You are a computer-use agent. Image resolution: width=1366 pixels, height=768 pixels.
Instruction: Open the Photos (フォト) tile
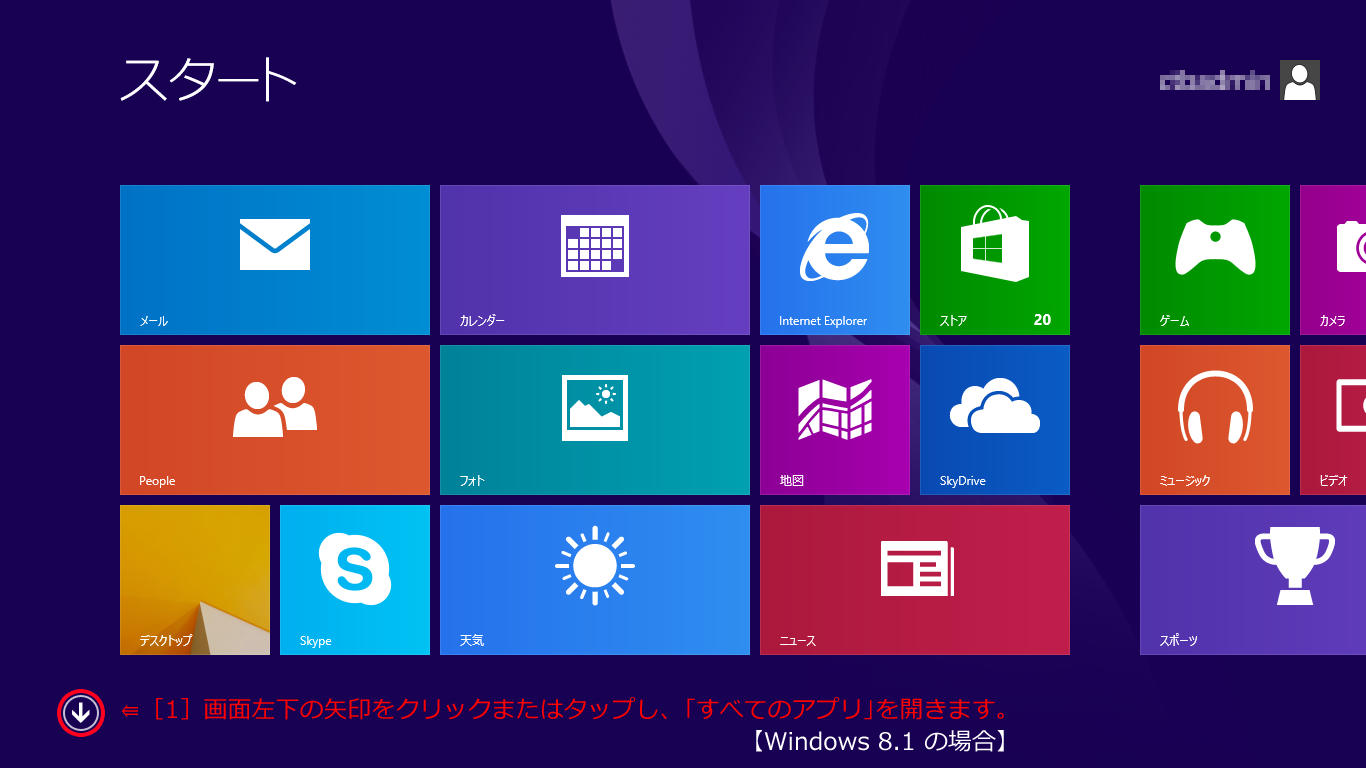pos(595,420)
